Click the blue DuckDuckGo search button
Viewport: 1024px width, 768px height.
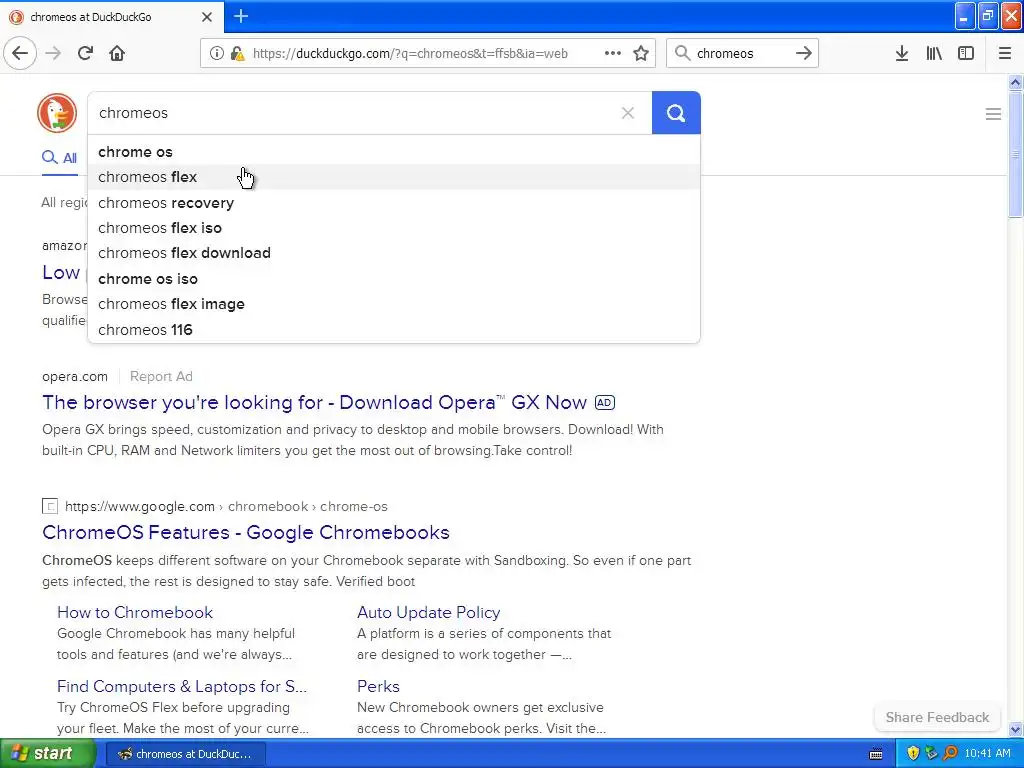click(x=676, y=113)
